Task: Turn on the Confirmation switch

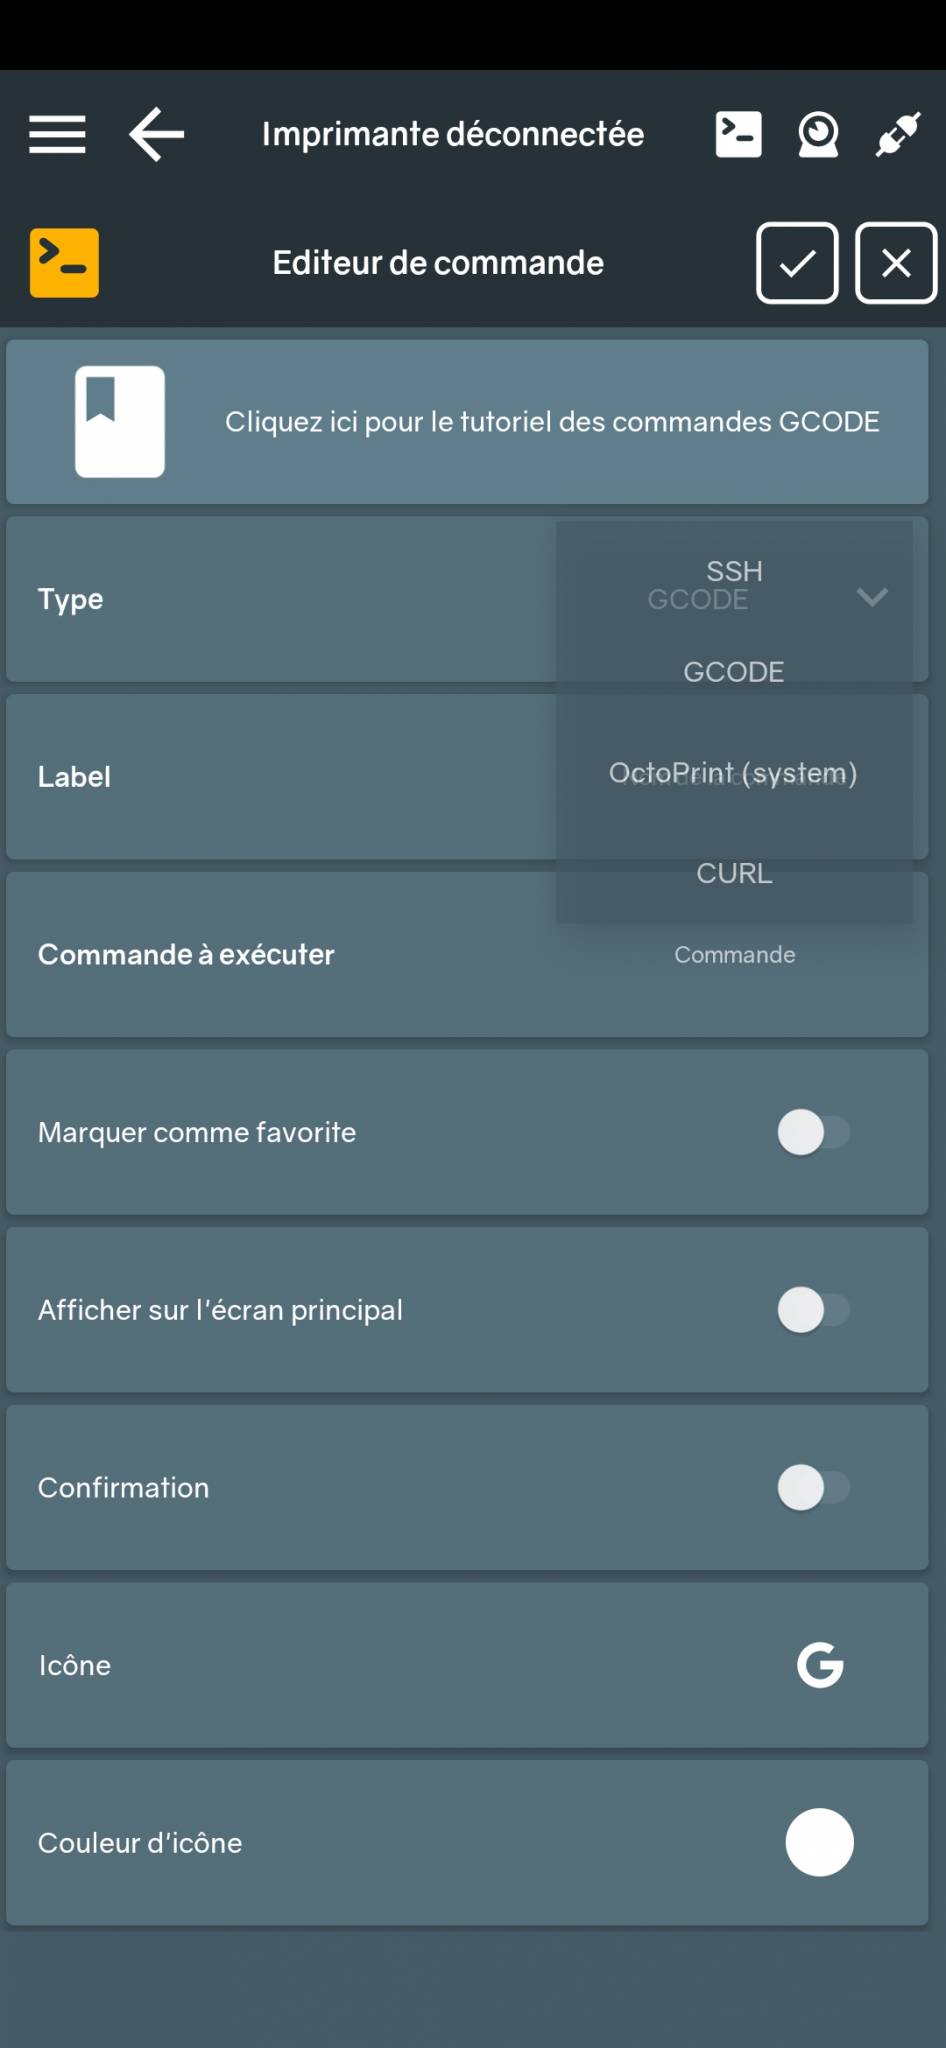Action: [x=813, y=1487]
